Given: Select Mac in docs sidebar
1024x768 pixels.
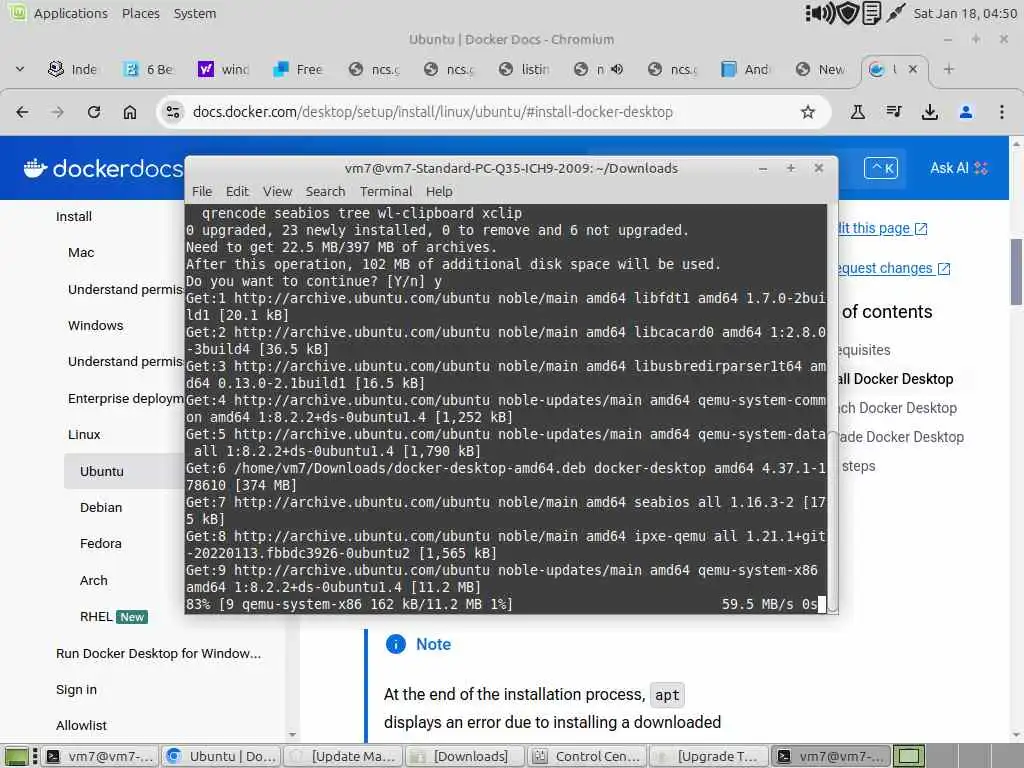Looking at the screenshot, I should 81,253.
